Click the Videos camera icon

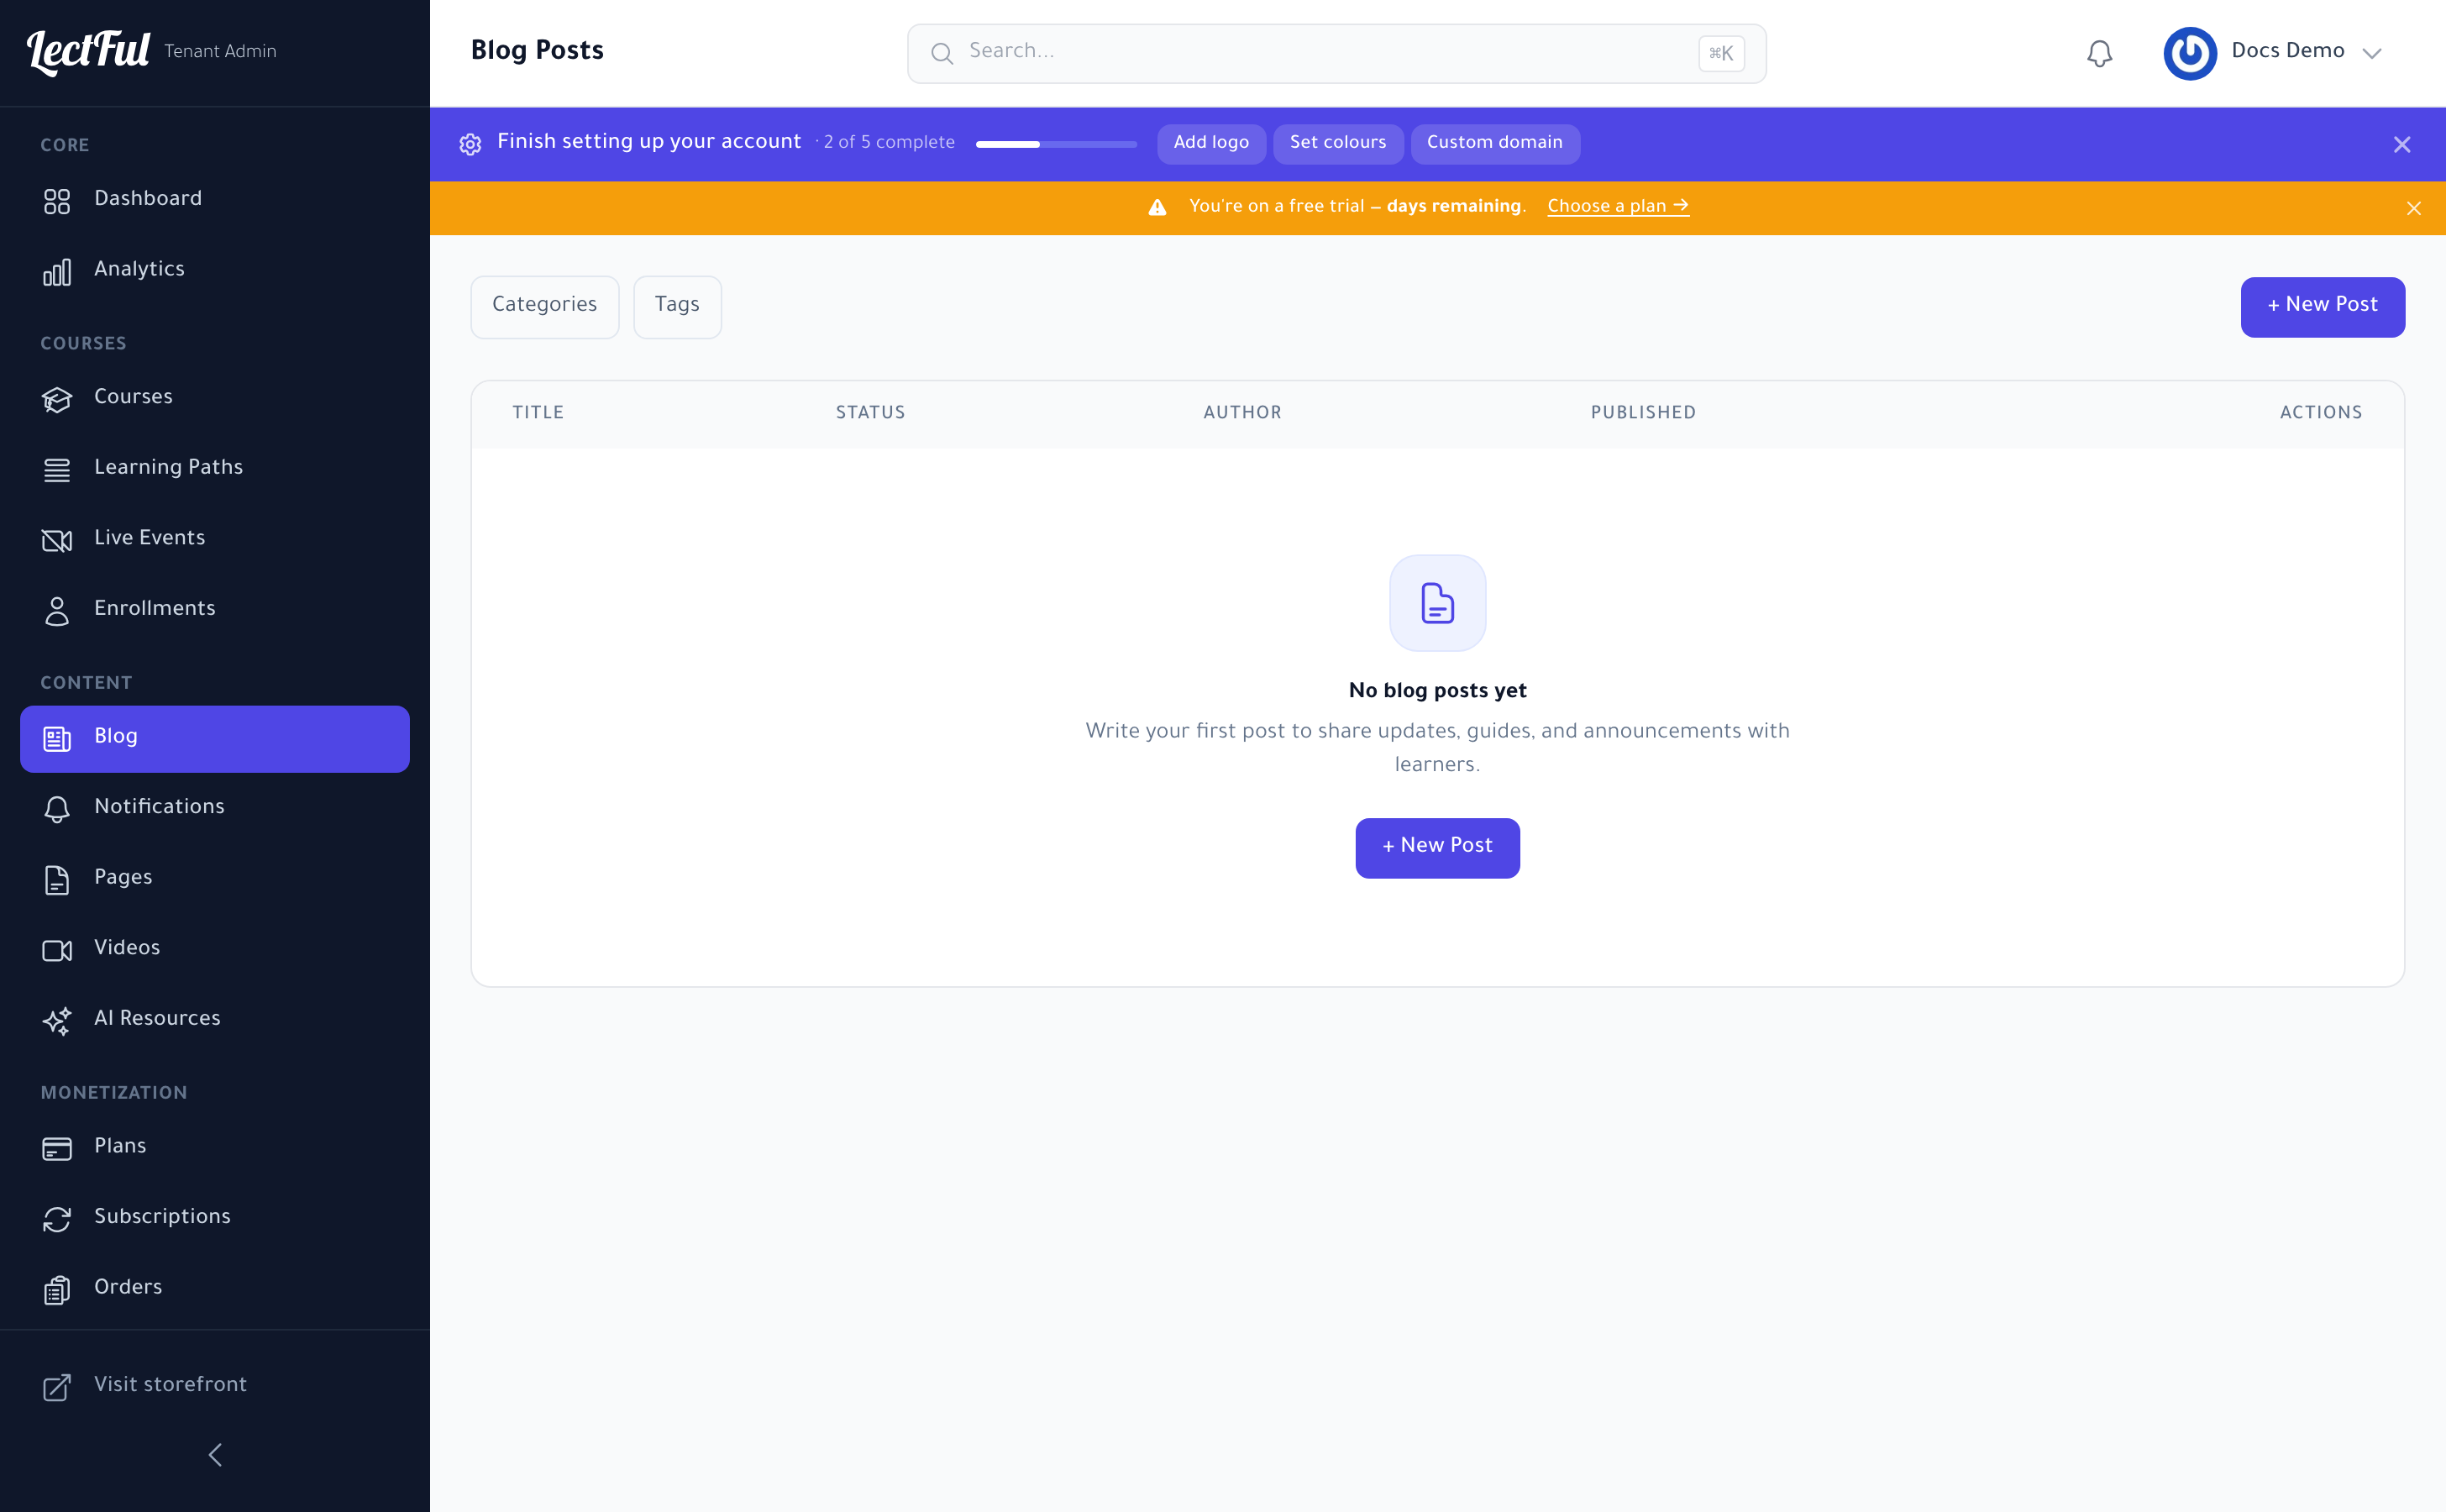coord(57,950)
